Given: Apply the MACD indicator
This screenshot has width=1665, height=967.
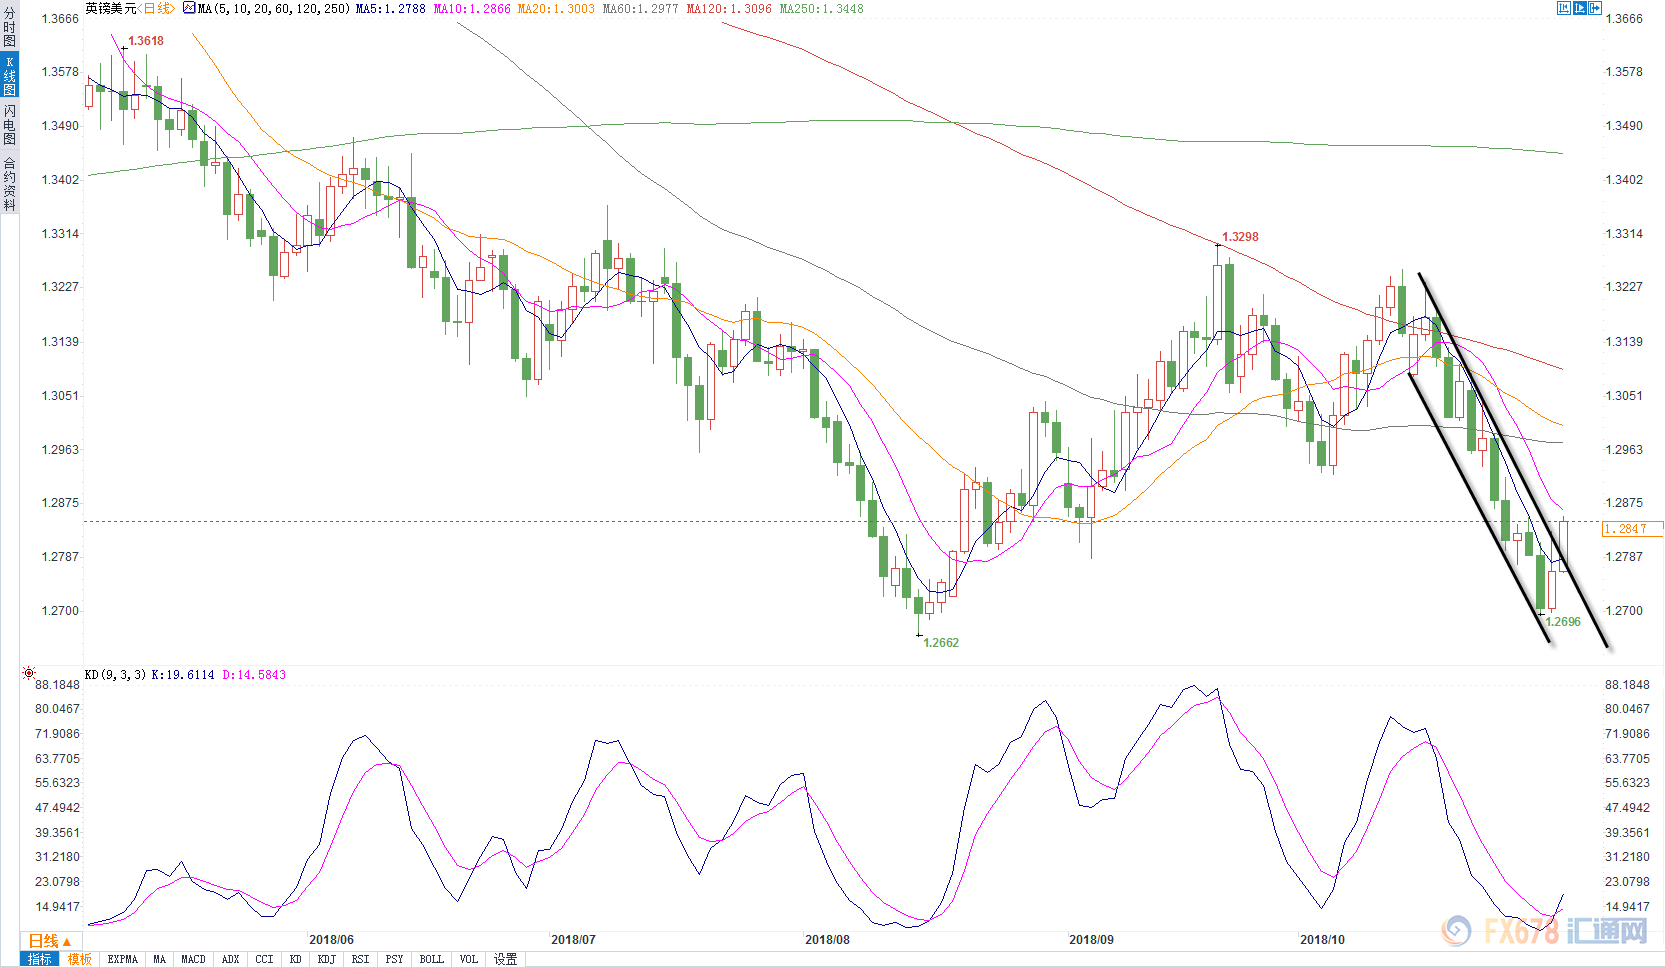Looking at the screenshot, I should click(193, 959).
